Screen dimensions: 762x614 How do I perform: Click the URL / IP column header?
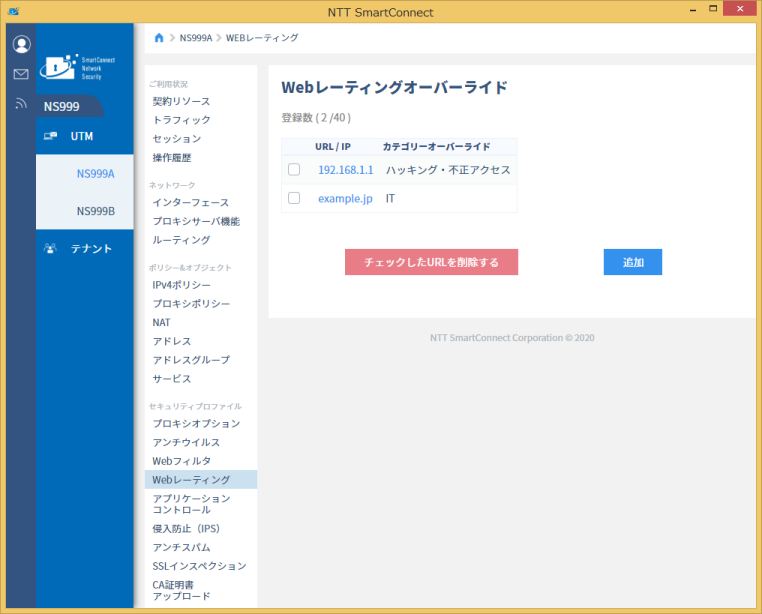click(333, 146)
